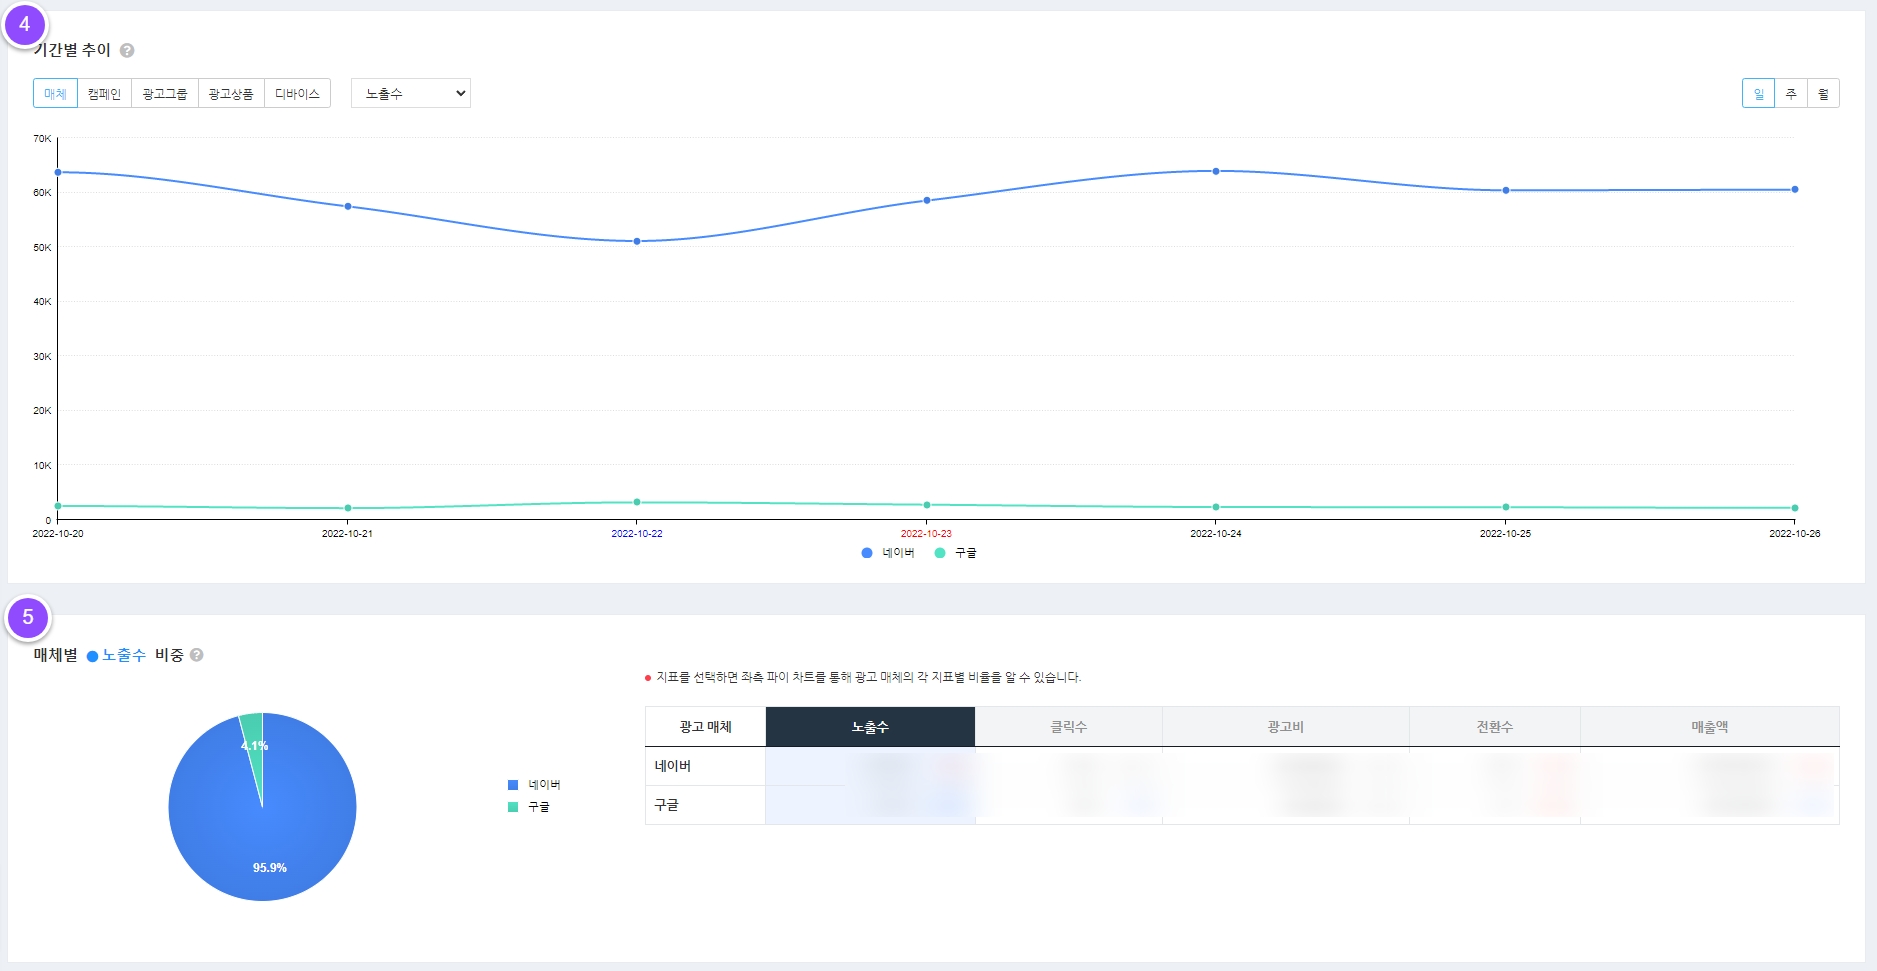Open the 노출수 metric dropdown
The height and width of the screenshot is (971, 1877).
pos(411,94)
